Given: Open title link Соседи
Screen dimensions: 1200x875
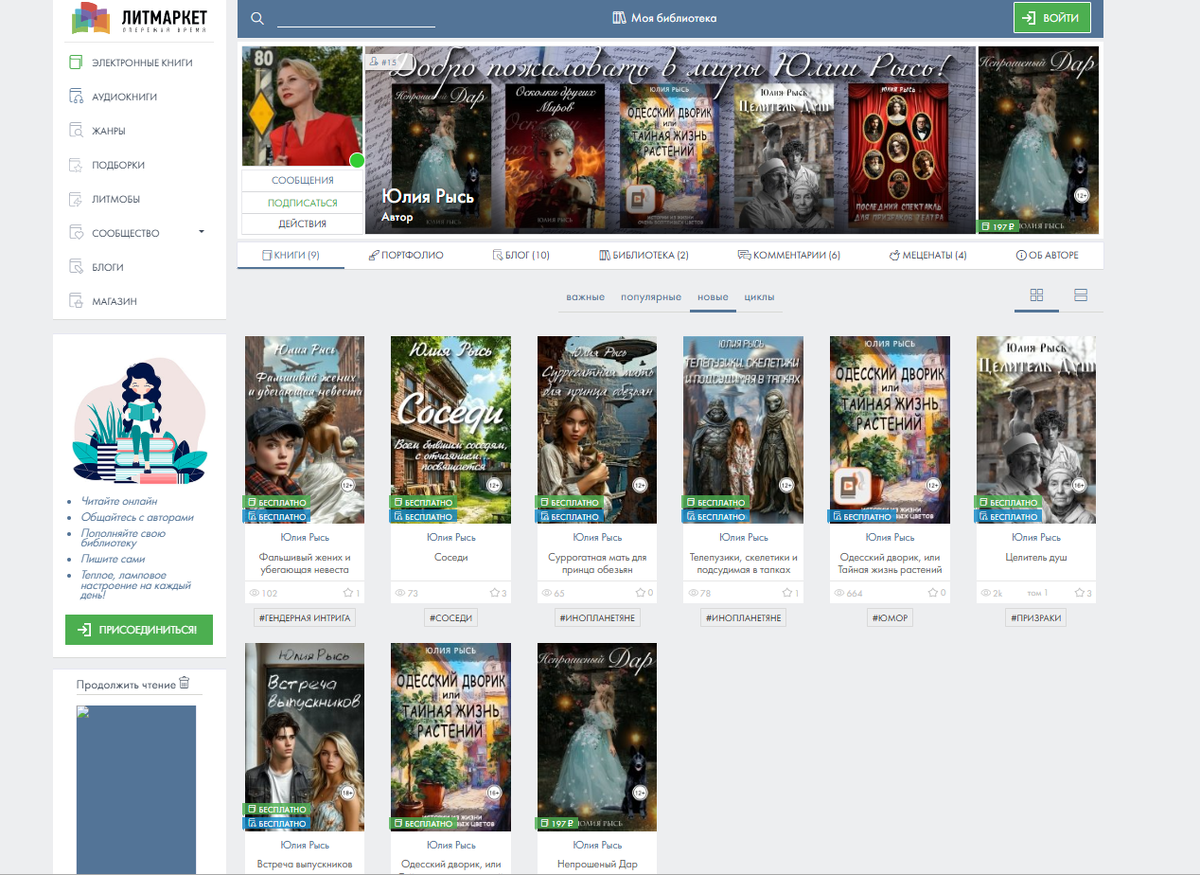Looking at the screenshot, I should 451,557.
